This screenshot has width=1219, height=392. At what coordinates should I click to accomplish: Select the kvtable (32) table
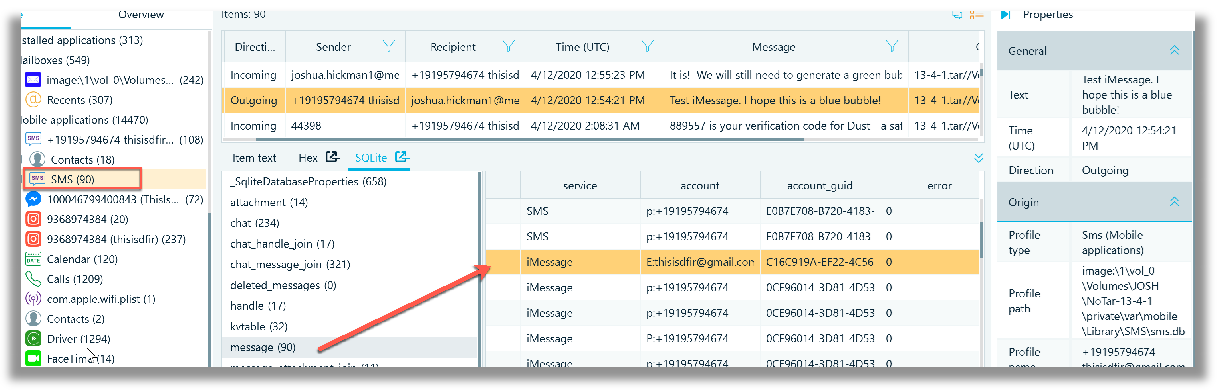(259, 327)
